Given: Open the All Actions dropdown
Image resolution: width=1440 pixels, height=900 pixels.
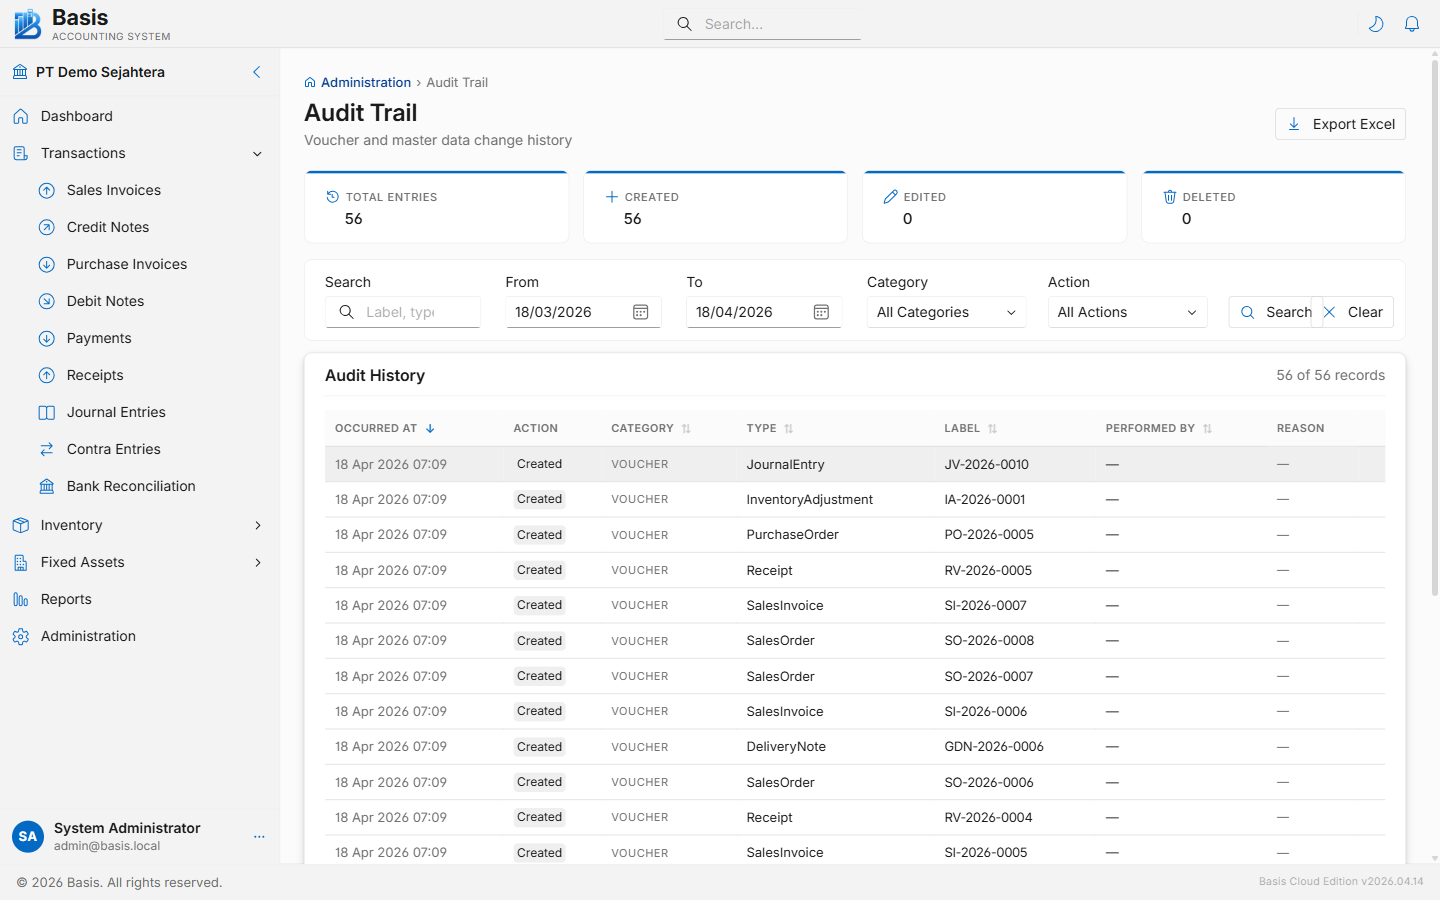Looking at the screenshot, I should (x=1127, y=312).
